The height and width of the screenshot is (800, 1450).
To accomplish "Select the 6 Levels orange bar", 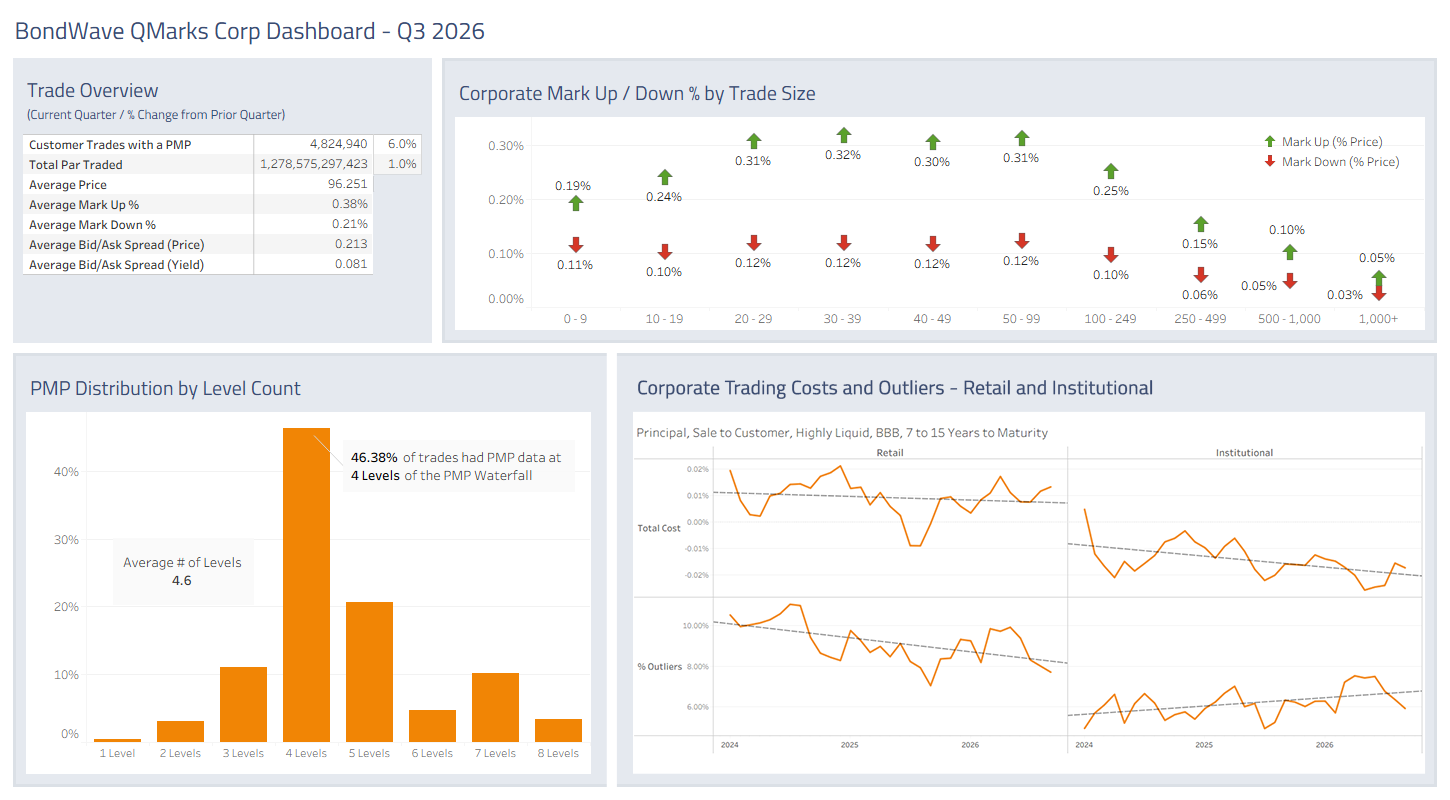I will tap(432, 726).
